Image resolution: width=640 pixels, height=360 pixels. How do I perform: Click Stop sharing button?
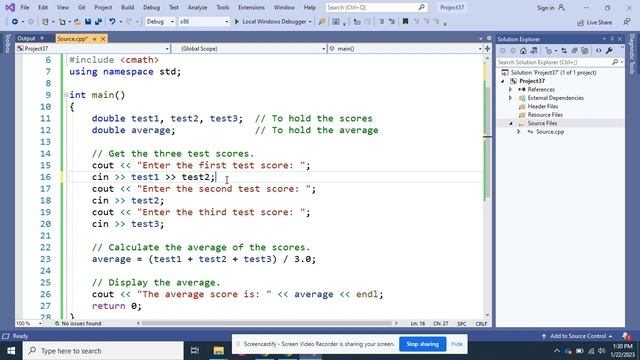422,344
